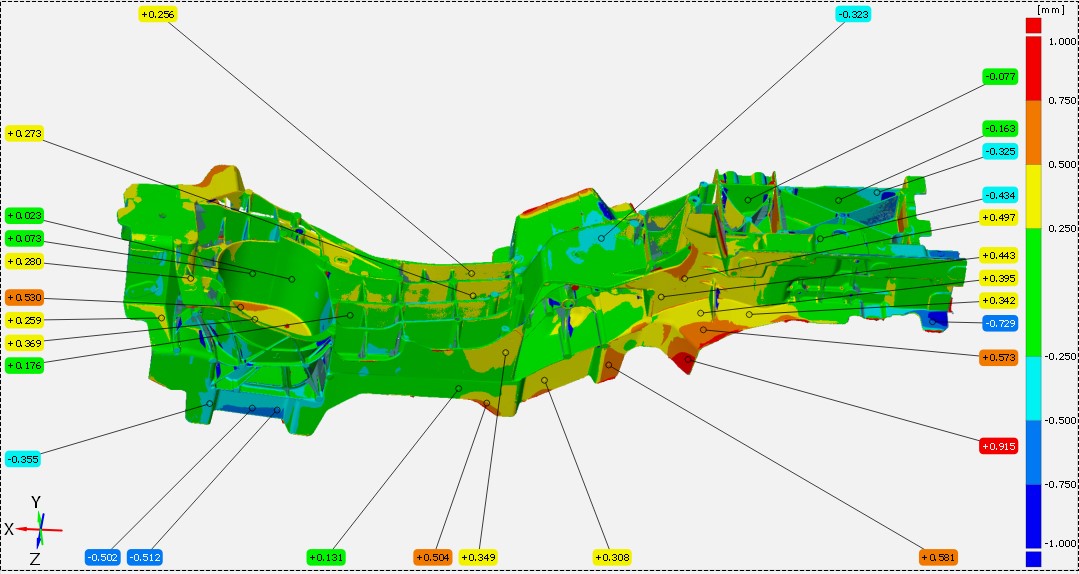This screenshot has height=574, width=1079.
Task: Click the green -0.077 deviation label
Action: pyautogui.click(x=999, y=76)
